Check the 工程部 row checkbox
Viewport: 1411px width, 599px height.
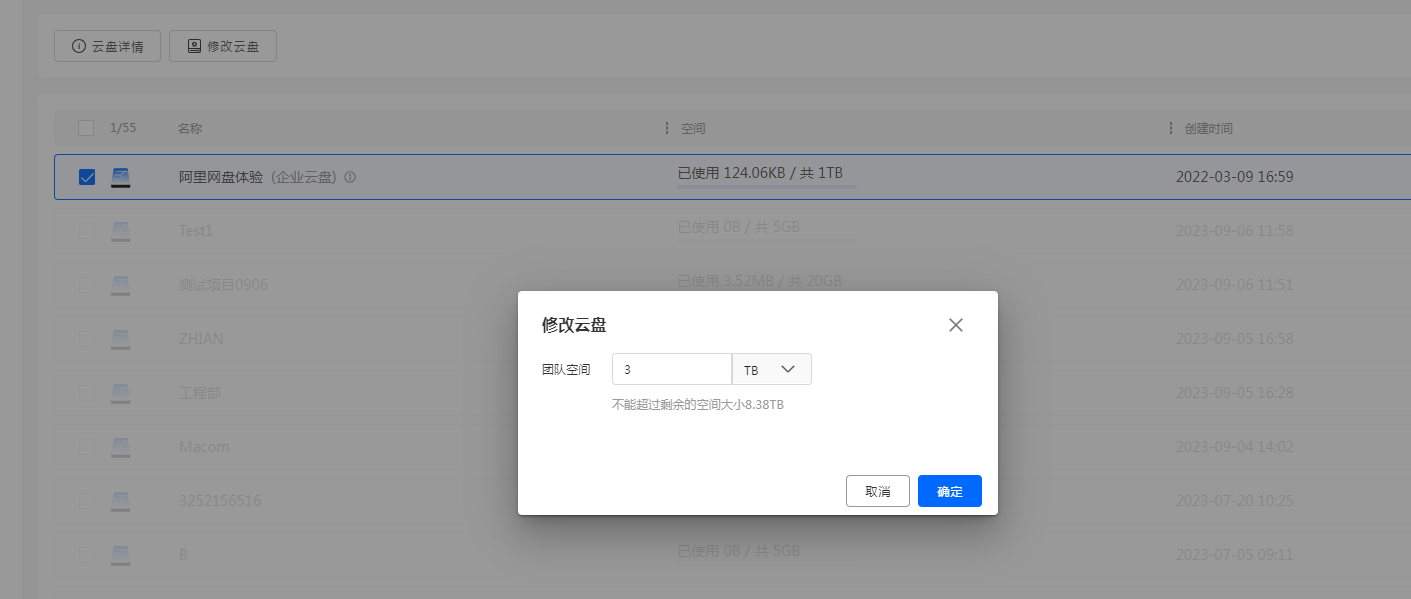tap(87, 393)
